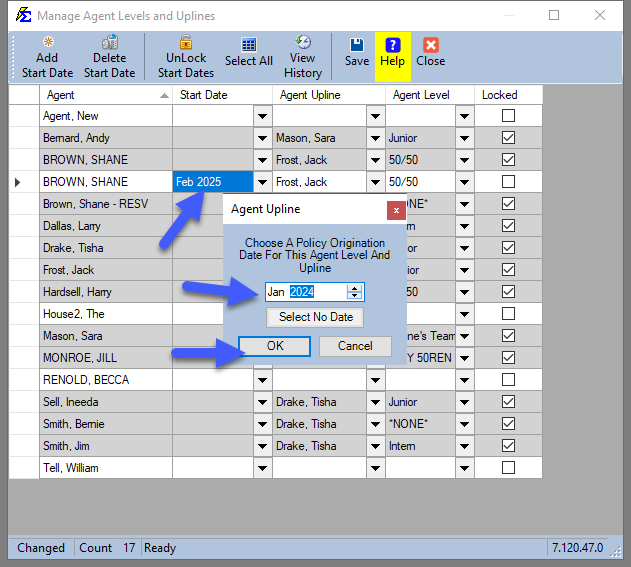Select agent cell Drake, Tisha
Viewport: 631px width, 567px height.
click(x=106, y=248)
